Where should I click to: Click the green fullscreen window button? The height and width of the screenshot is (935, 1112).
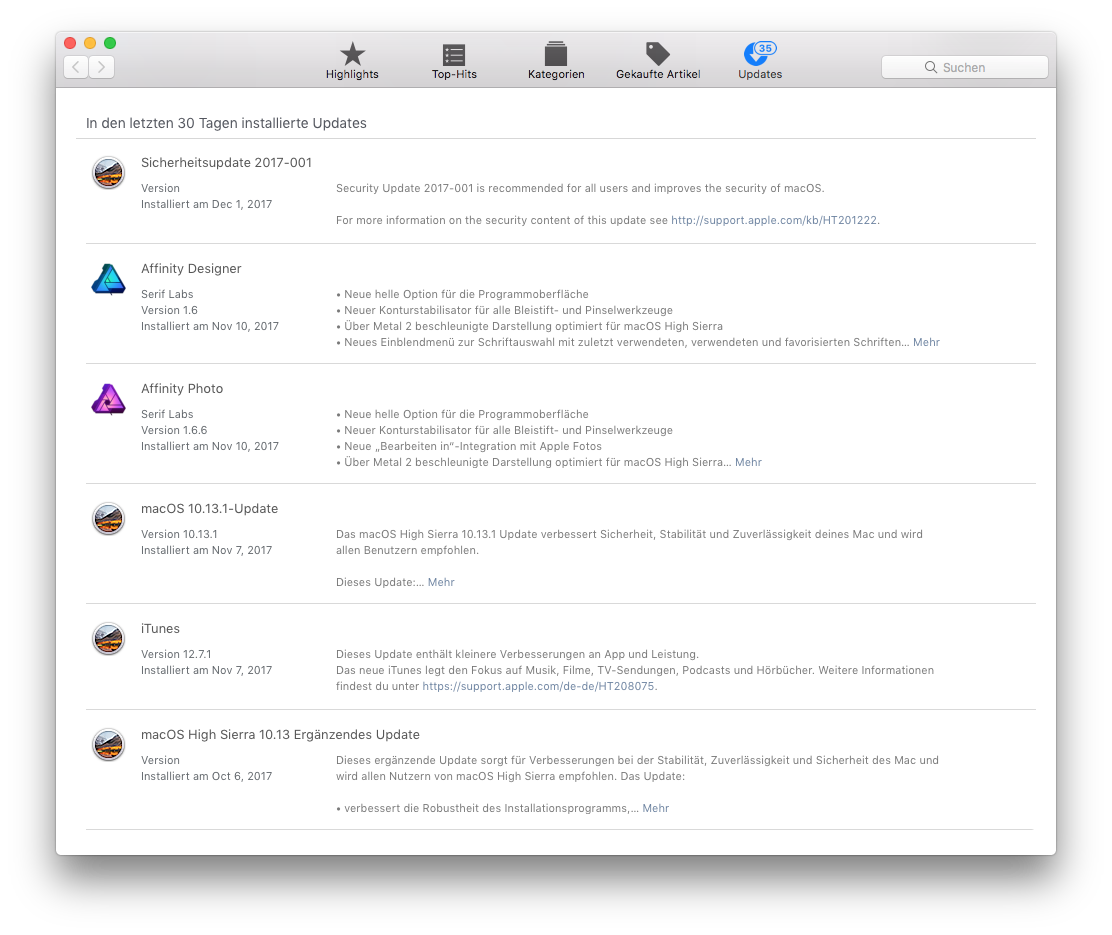tap(110, 43)
